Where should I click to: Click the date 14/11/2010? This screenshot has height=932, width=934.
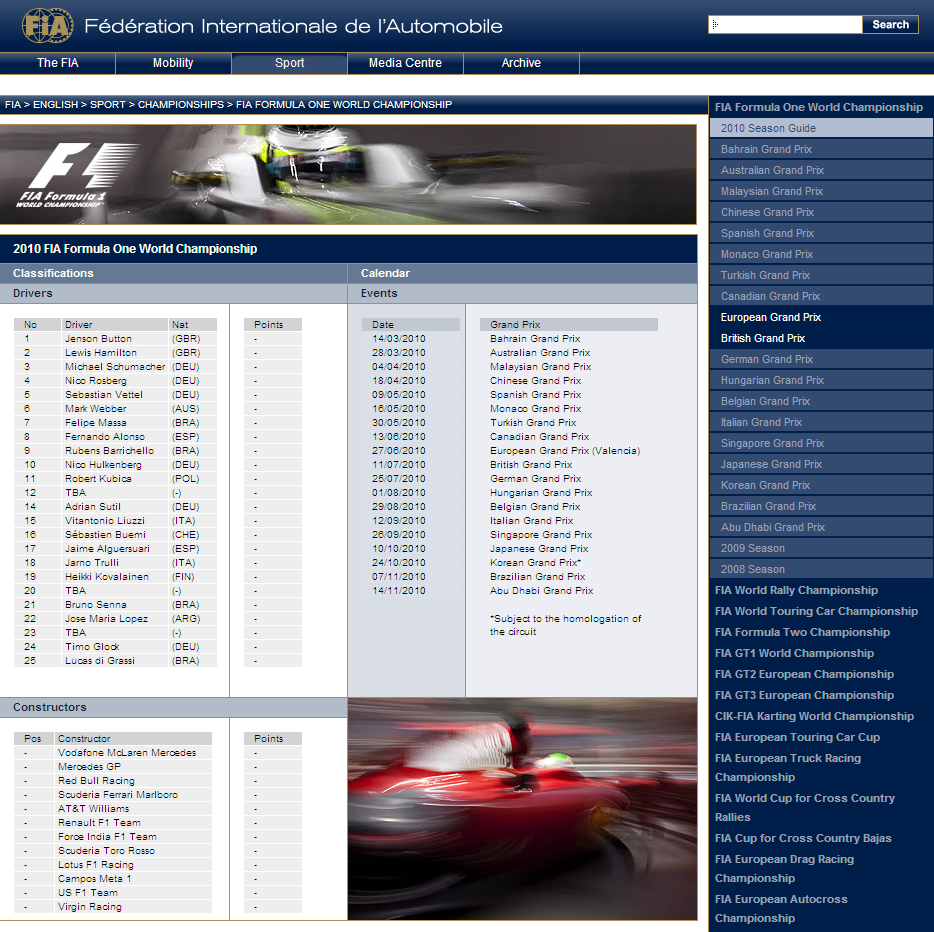click(x=398, y=590)
